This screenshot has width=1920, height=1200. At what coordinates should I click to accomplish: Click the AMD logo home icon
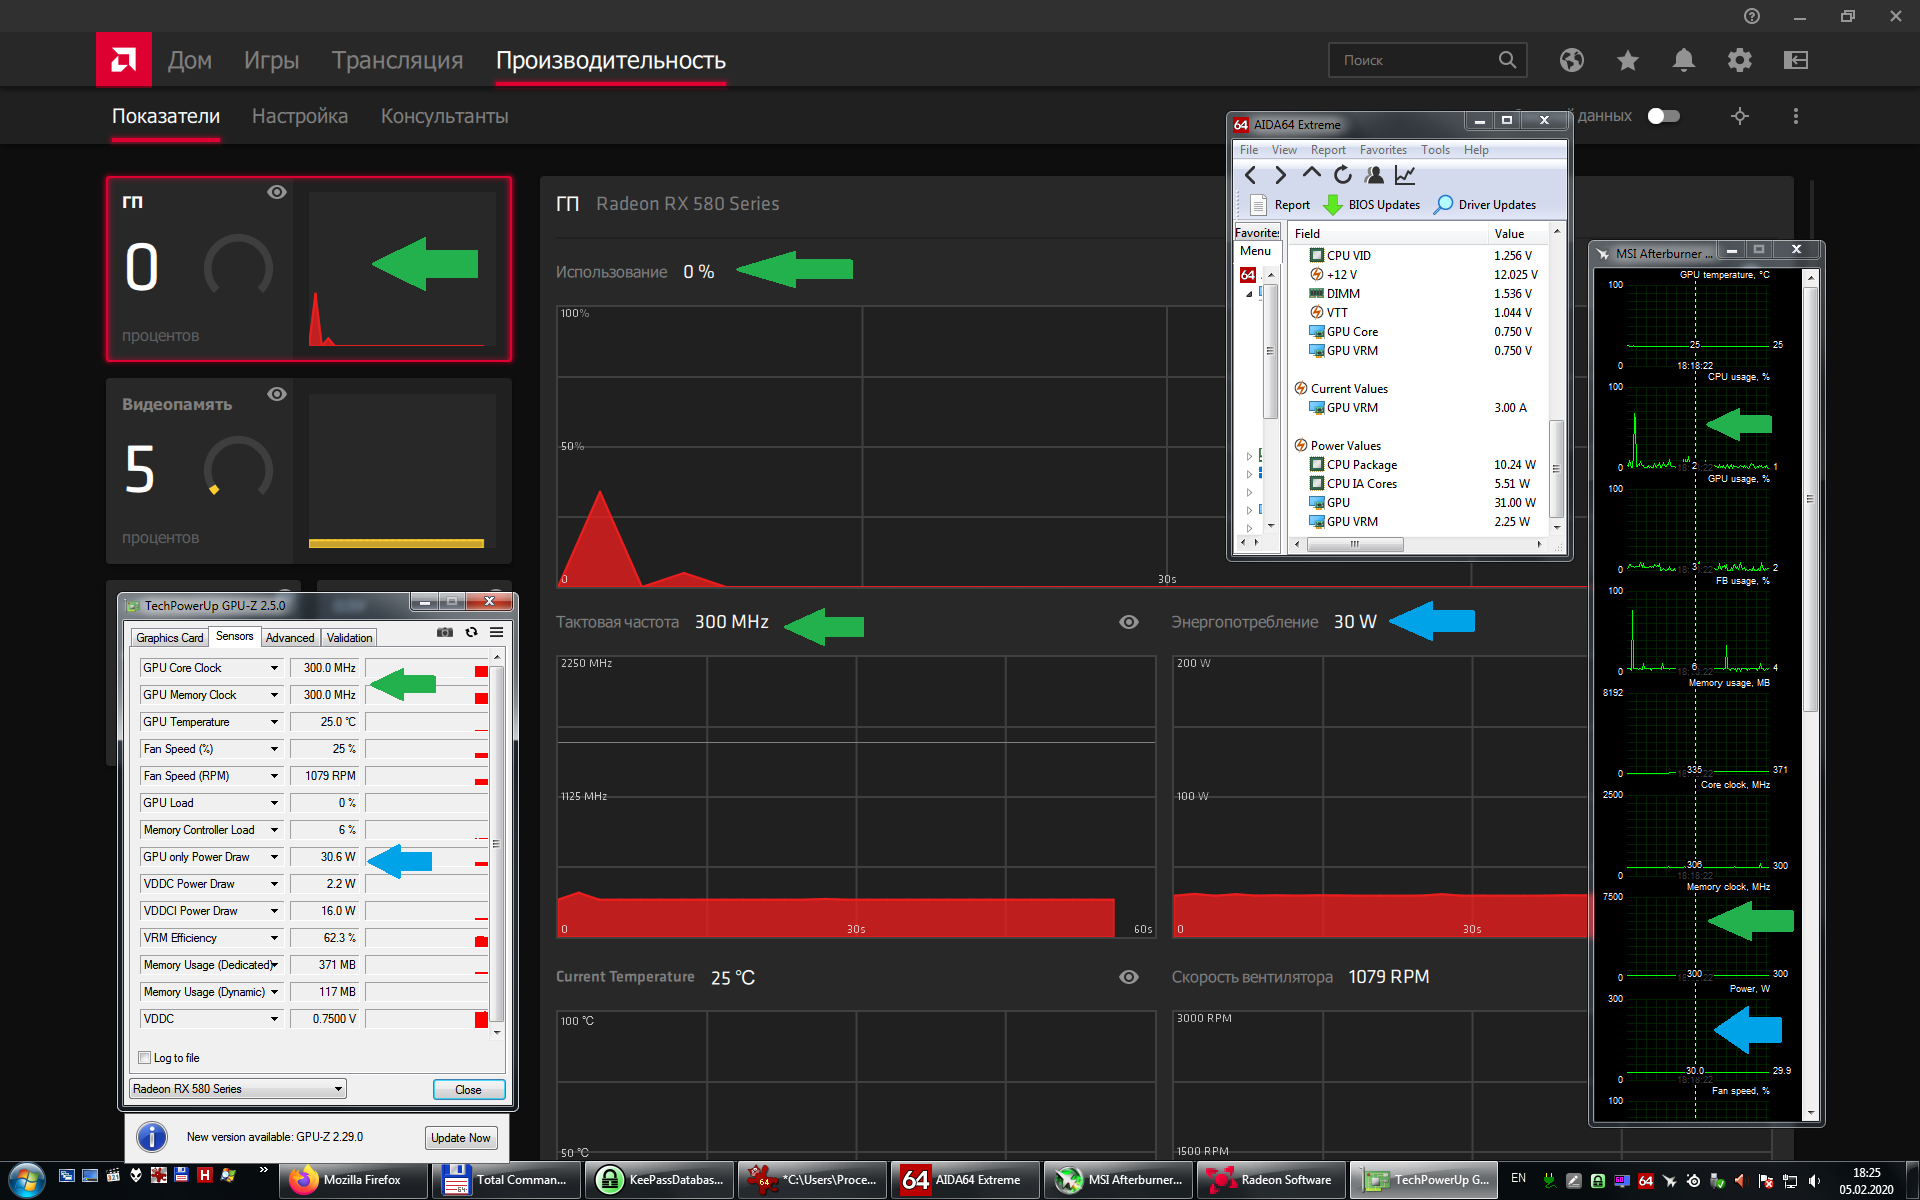click(124, 60)
